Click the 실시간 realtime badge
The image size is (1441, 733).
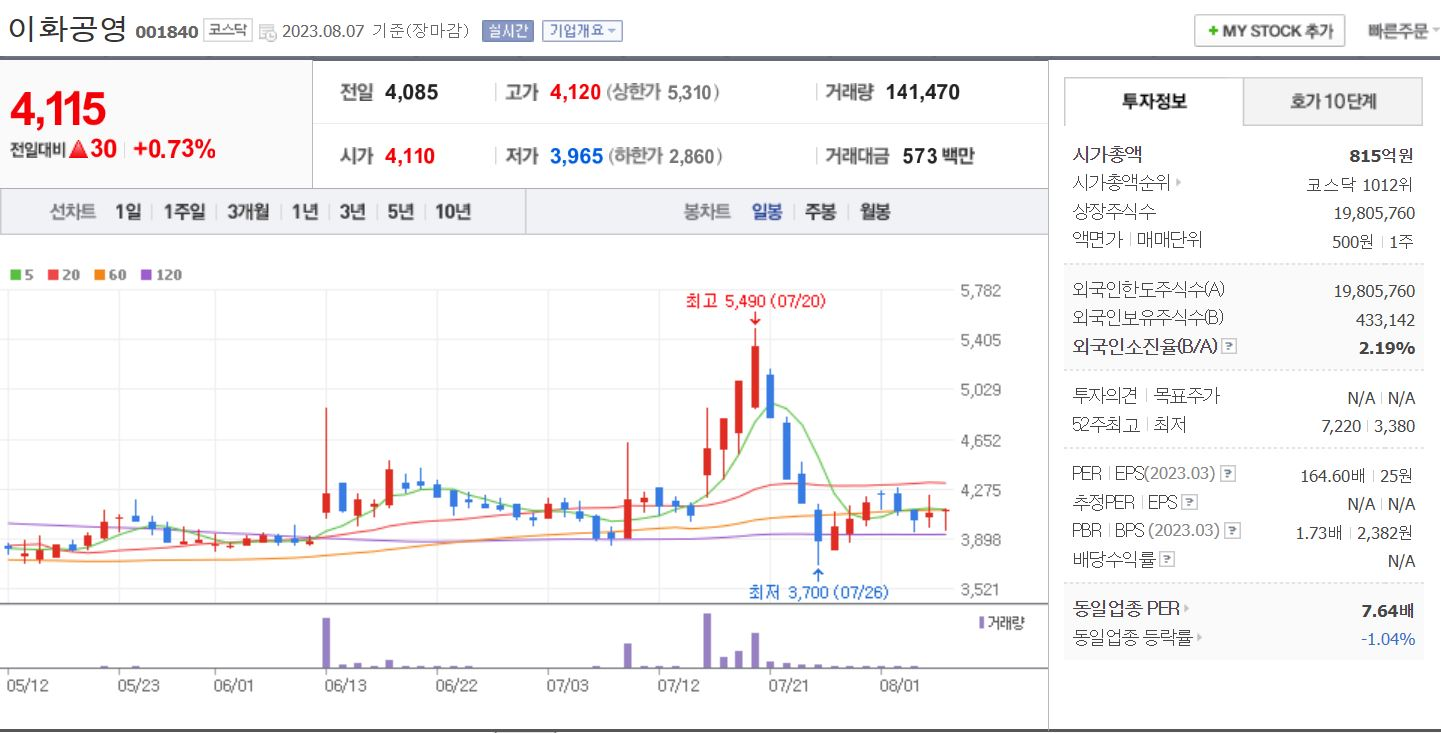click(508, 31)
